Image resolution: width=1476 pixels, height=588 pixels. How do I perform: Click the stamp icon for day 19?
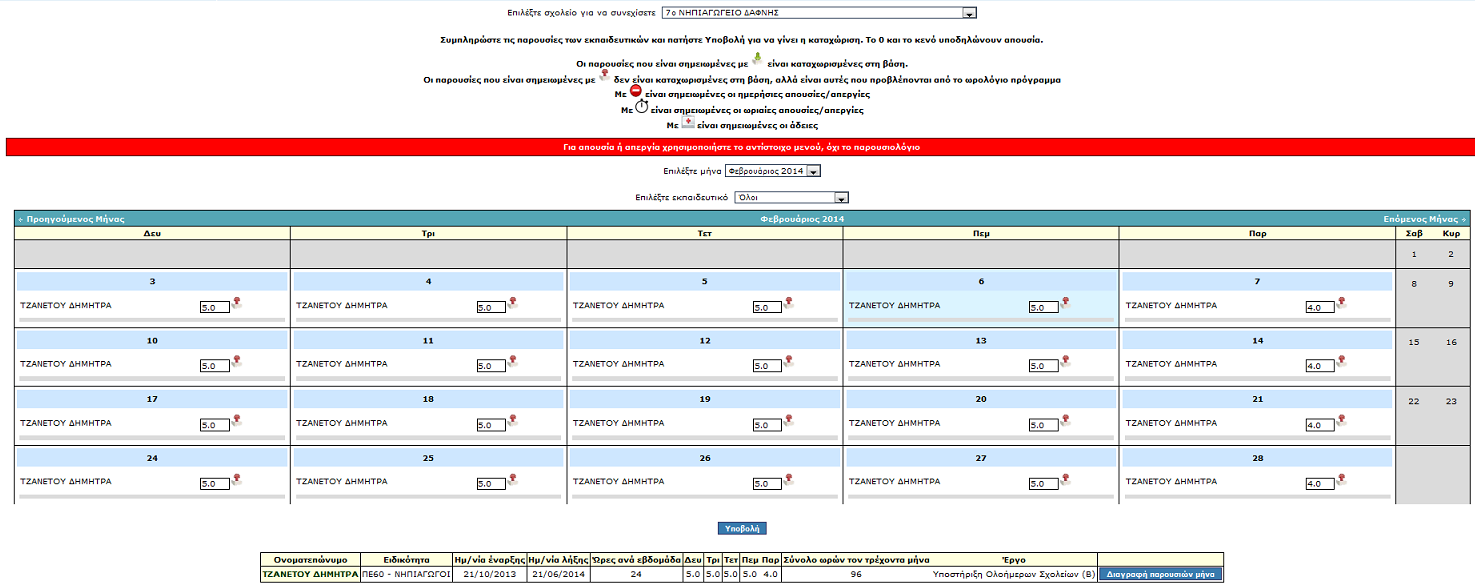coord(790,421)
